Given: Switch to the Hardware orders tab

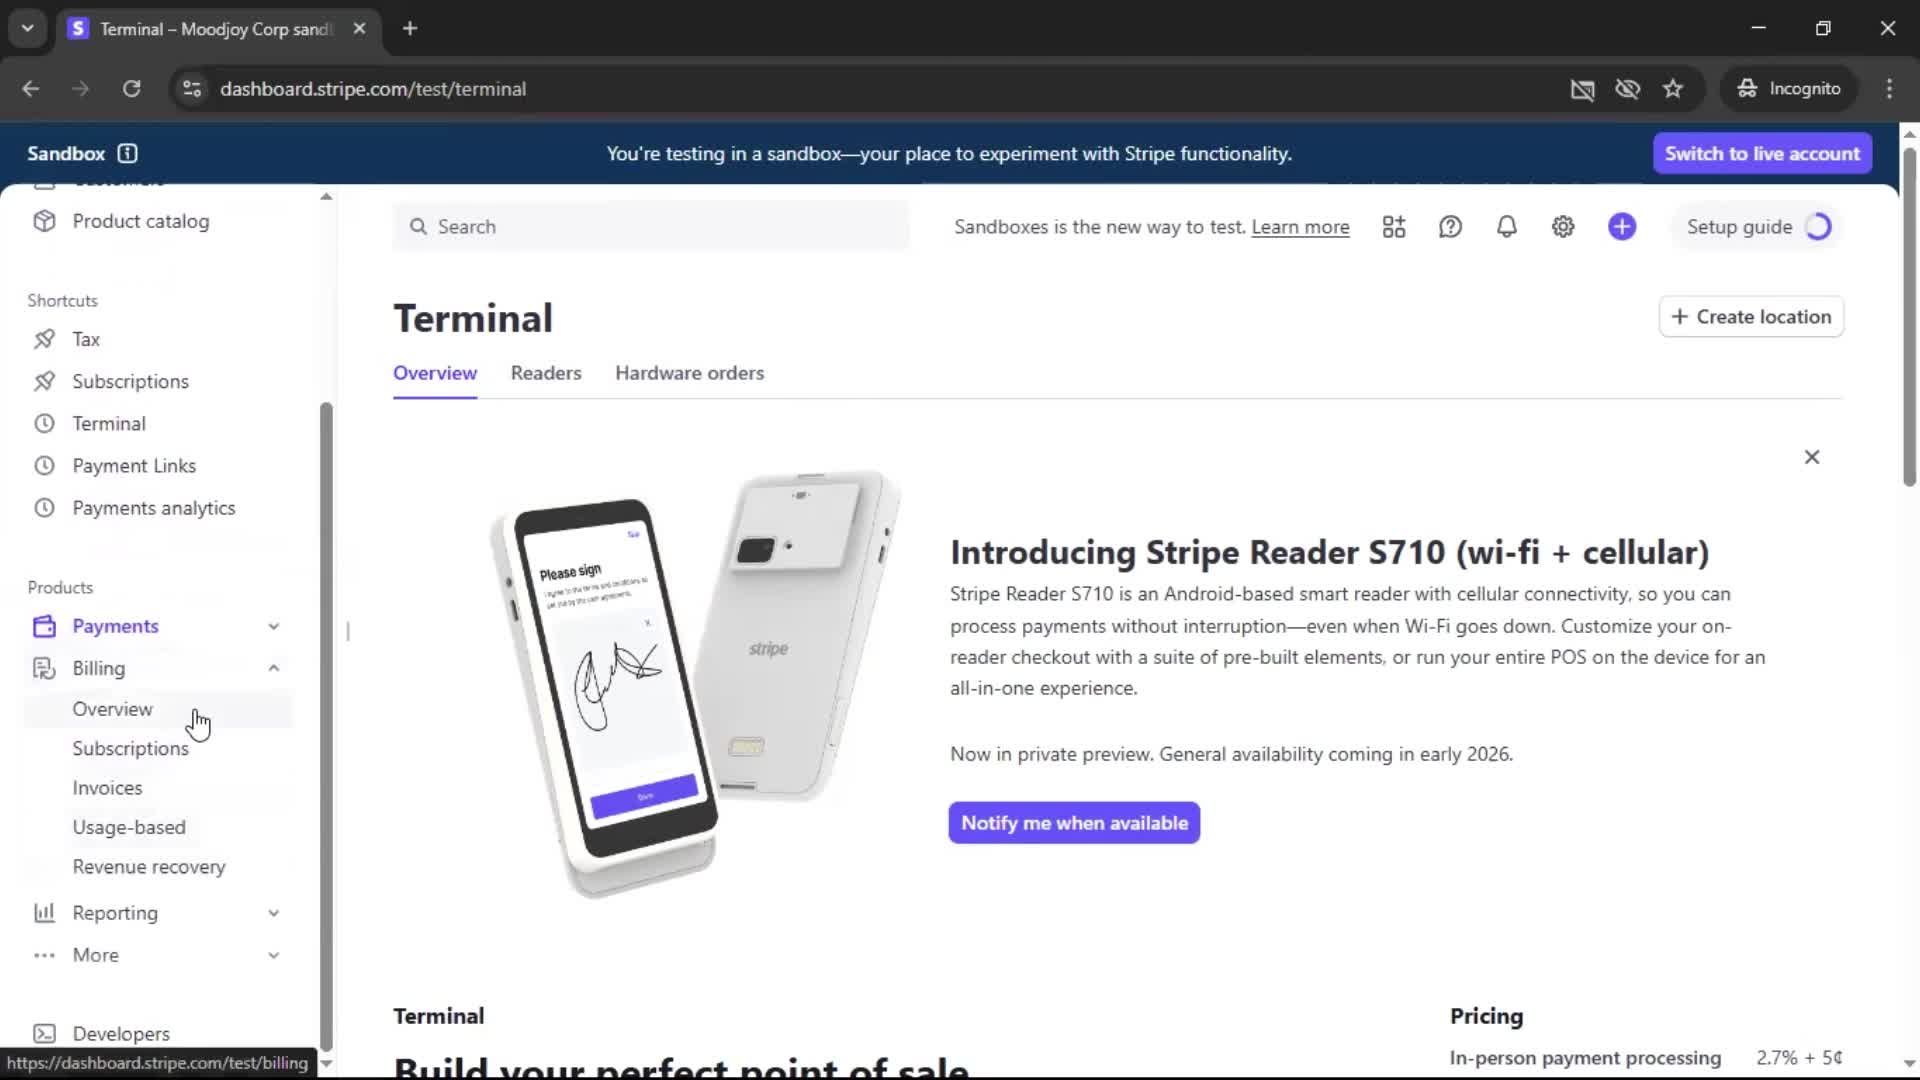Looking at the screenshot, I should [x=690, y=373].
